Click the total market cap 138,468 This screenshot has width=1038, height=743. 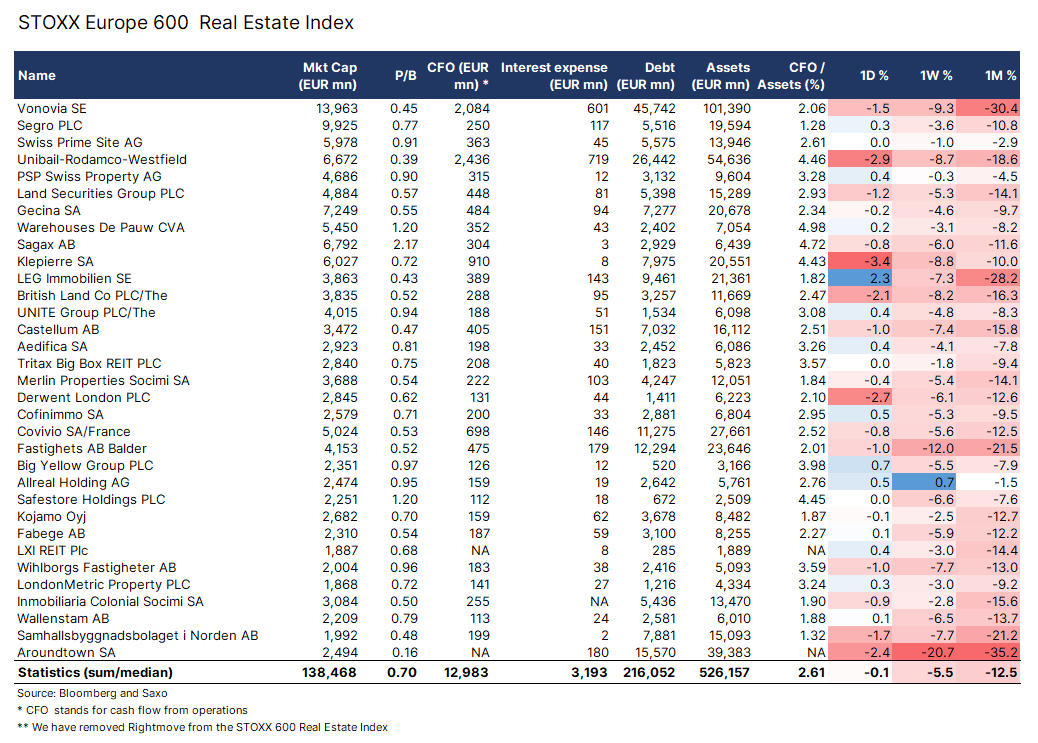[x=329, y=673]
